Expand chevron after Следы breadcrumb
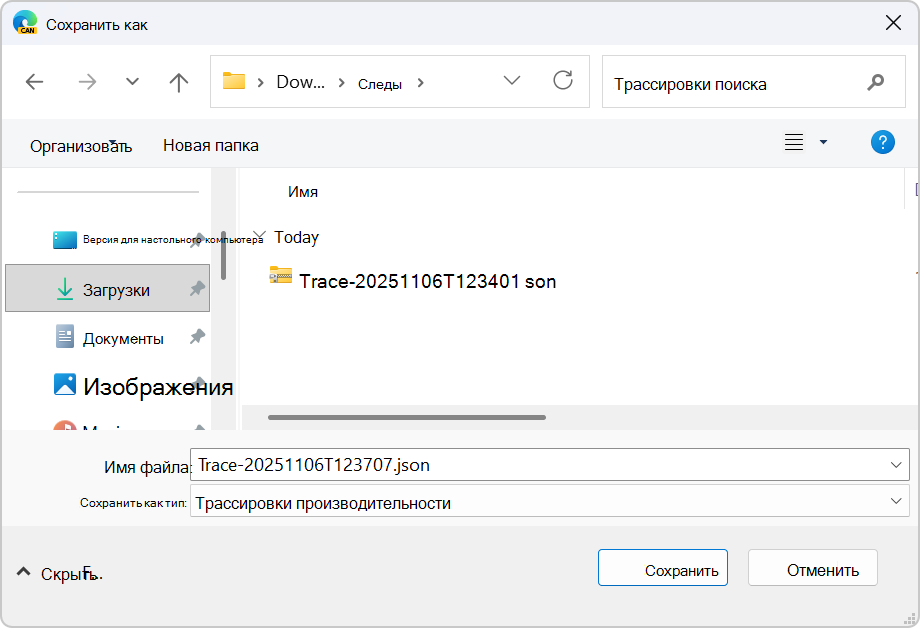The width and height of the screenshot is (920, 628). pos(420,83)
